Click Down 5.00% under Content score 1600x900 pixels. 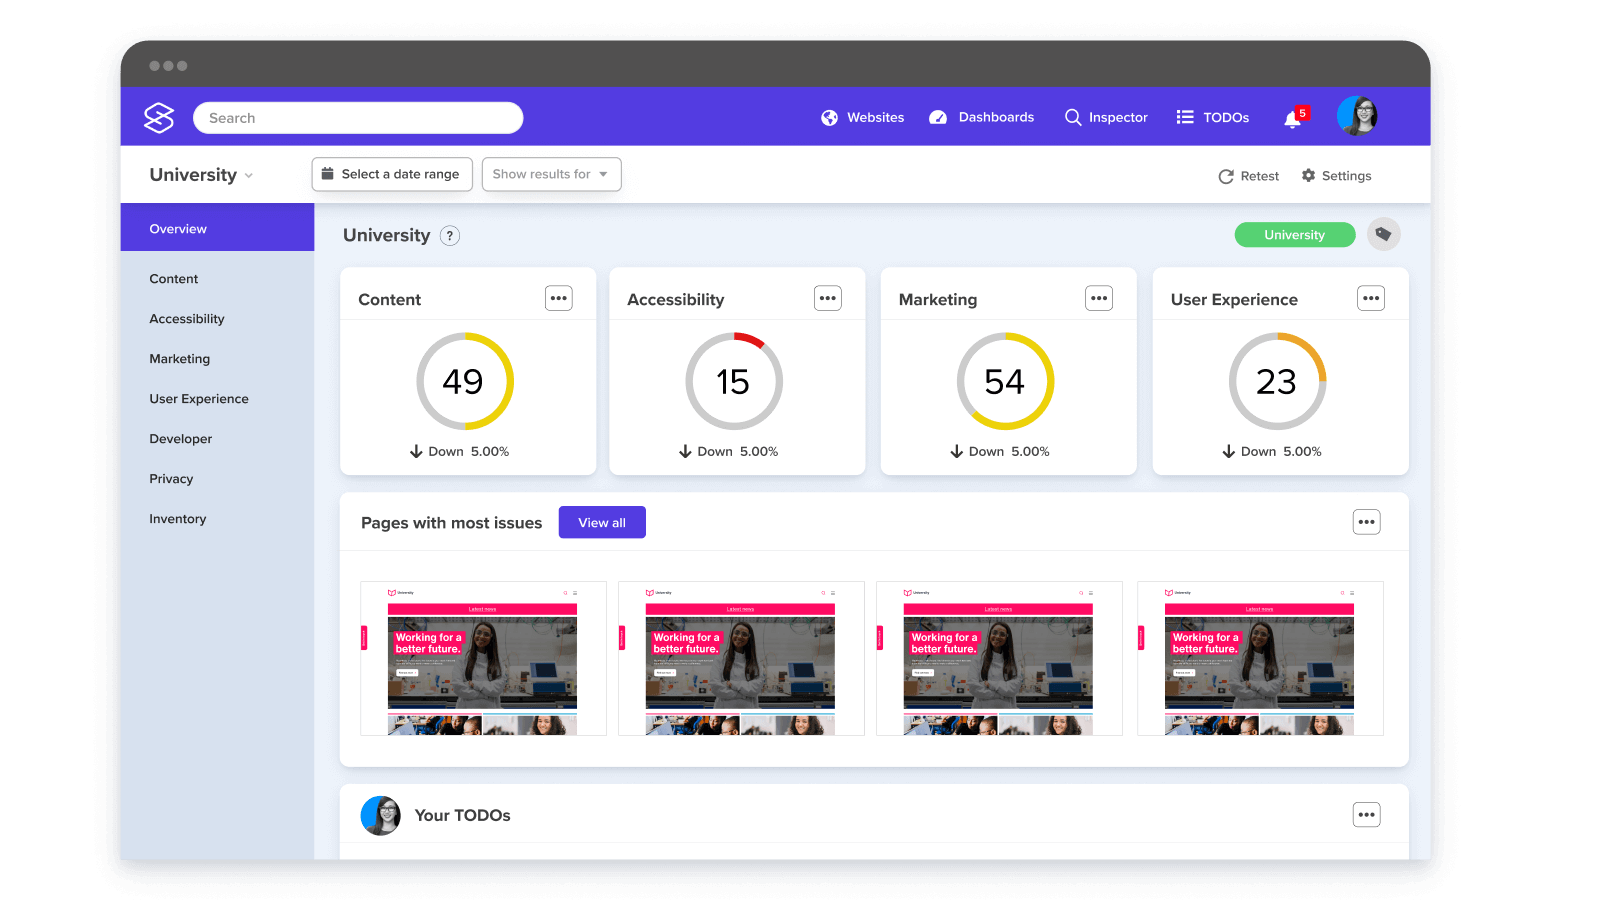point(460,452)
